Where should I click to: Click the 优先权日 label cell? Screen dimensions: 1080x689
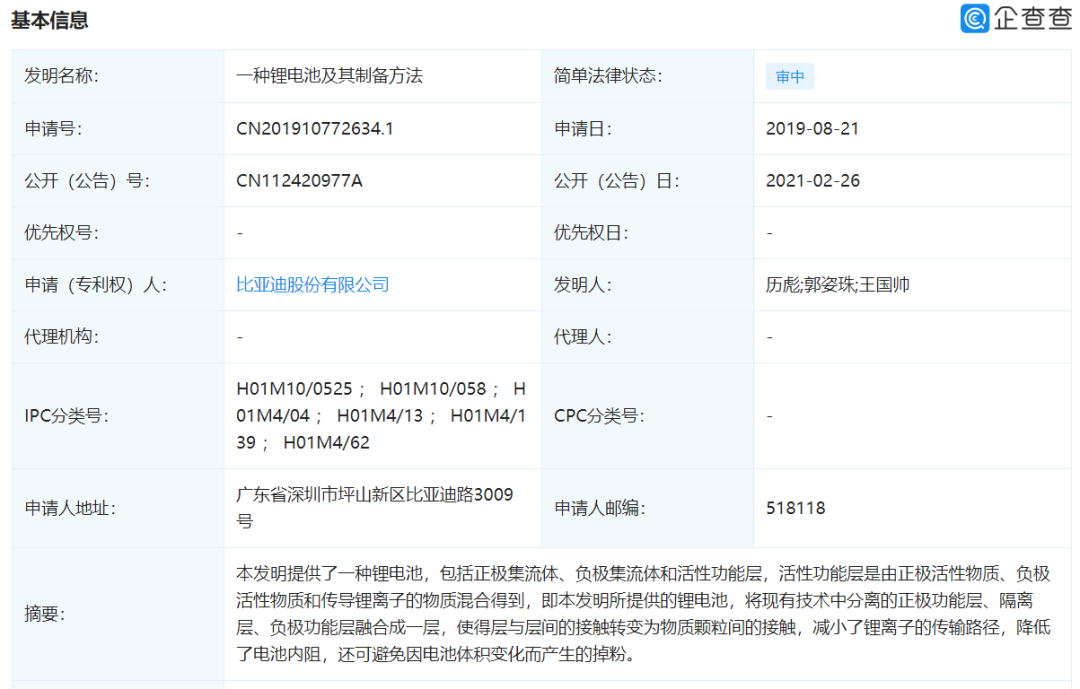pyautogui.click(x=647, y=233)
